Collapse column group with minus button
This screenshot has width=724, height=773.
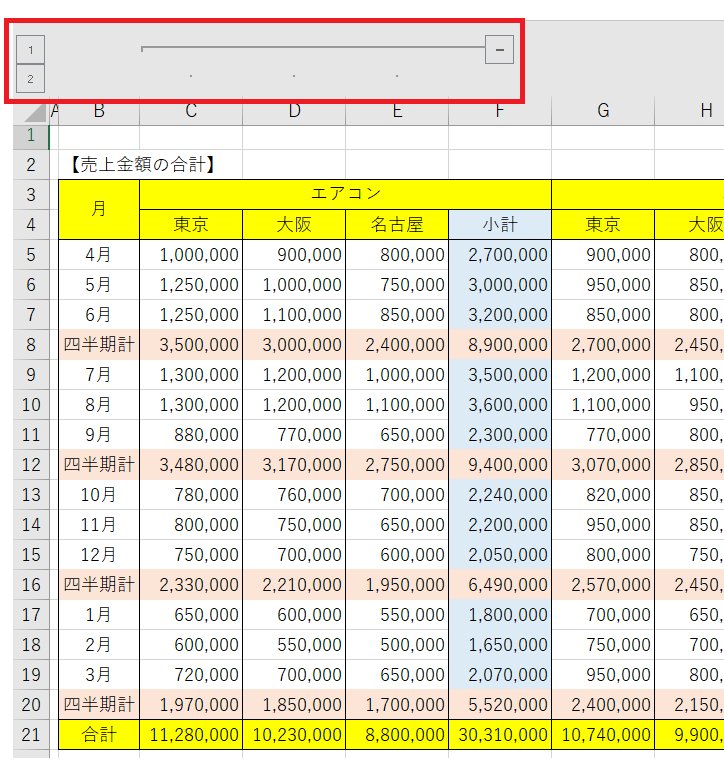pyautogui.click(x=499, y=50)
